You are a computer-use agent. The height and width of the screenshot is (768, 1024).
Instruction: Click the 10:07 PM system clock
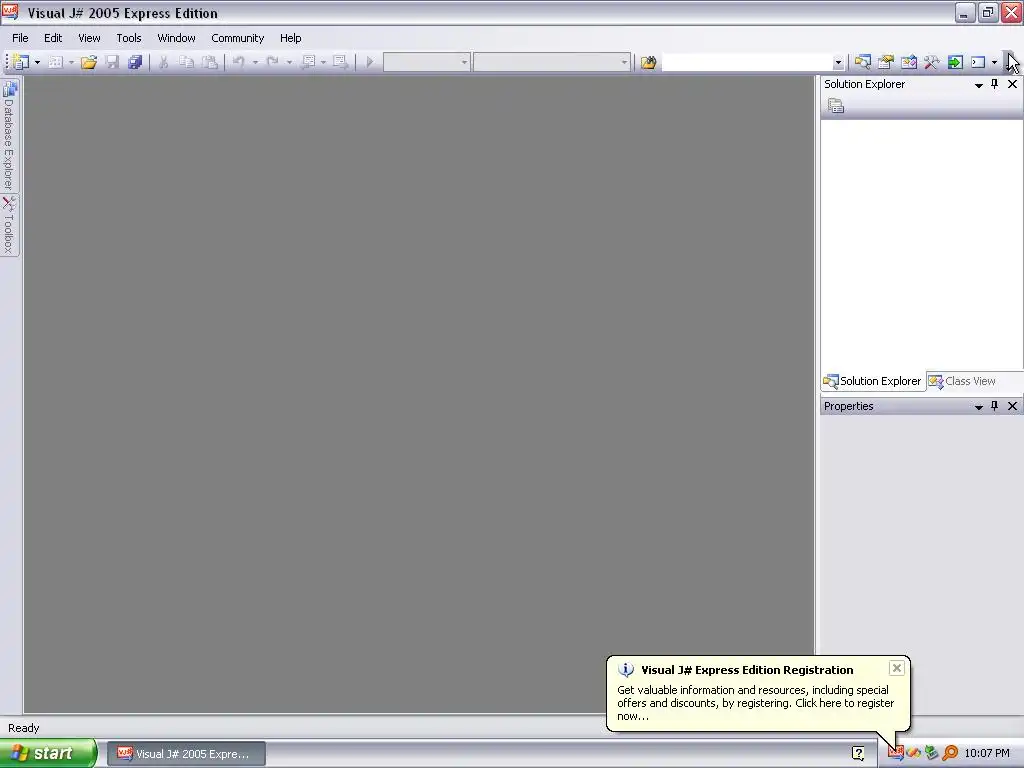pos(987,754)
